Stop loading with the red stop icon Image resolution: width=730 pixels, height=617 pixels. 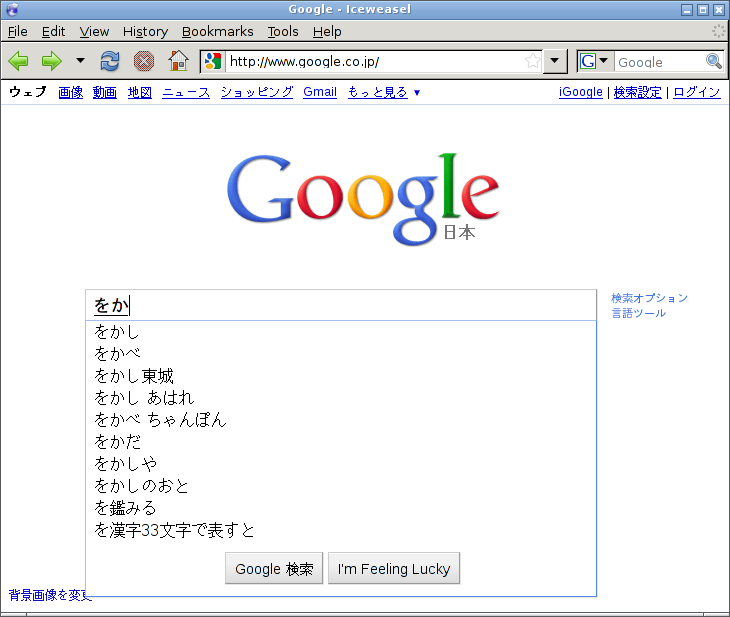[x=144, y=61]
